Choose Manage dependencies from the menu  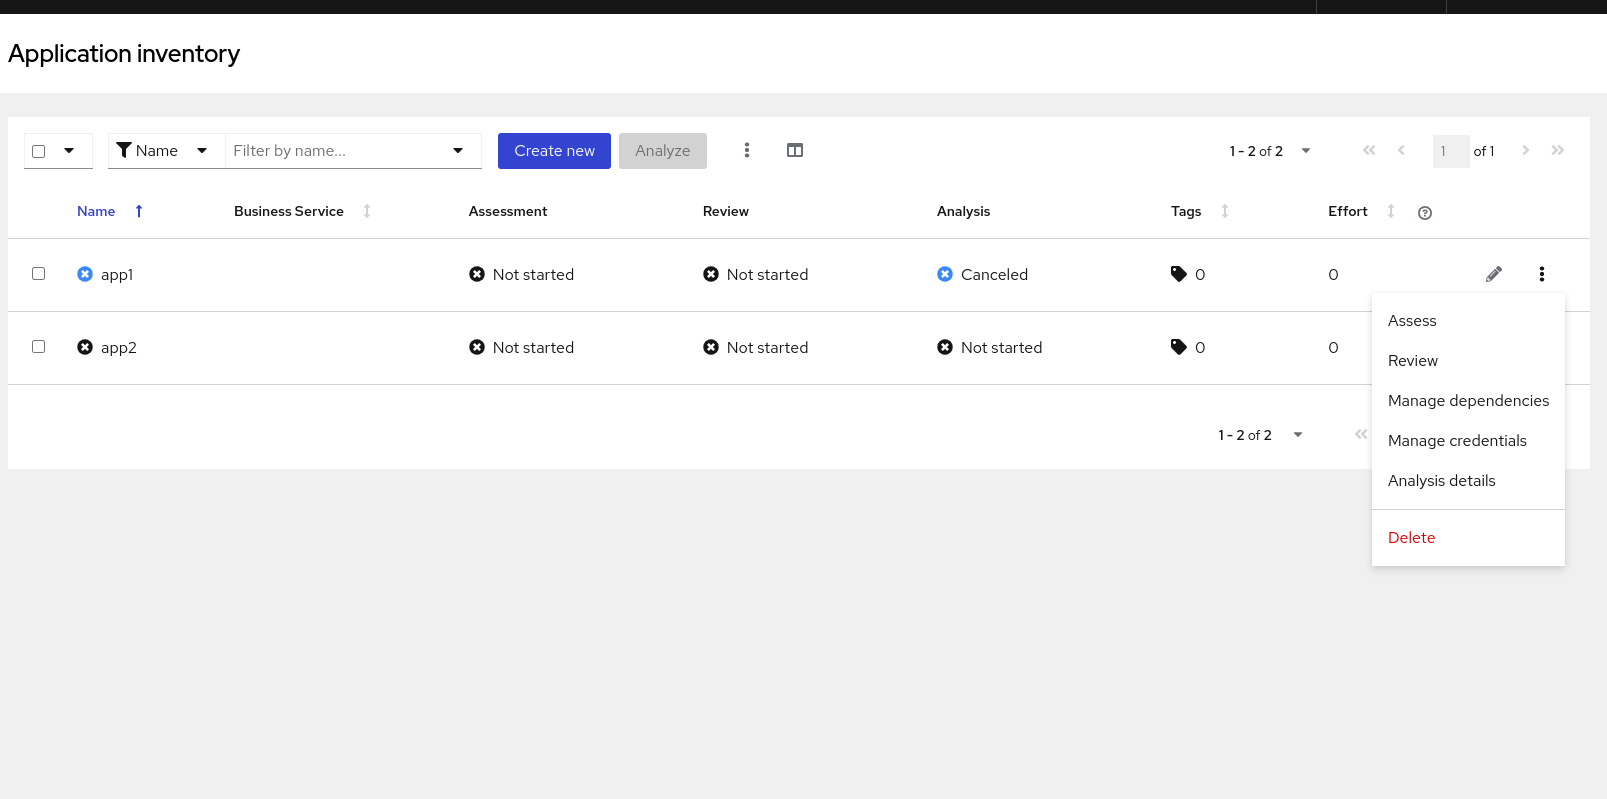[x=1468, y=401]
